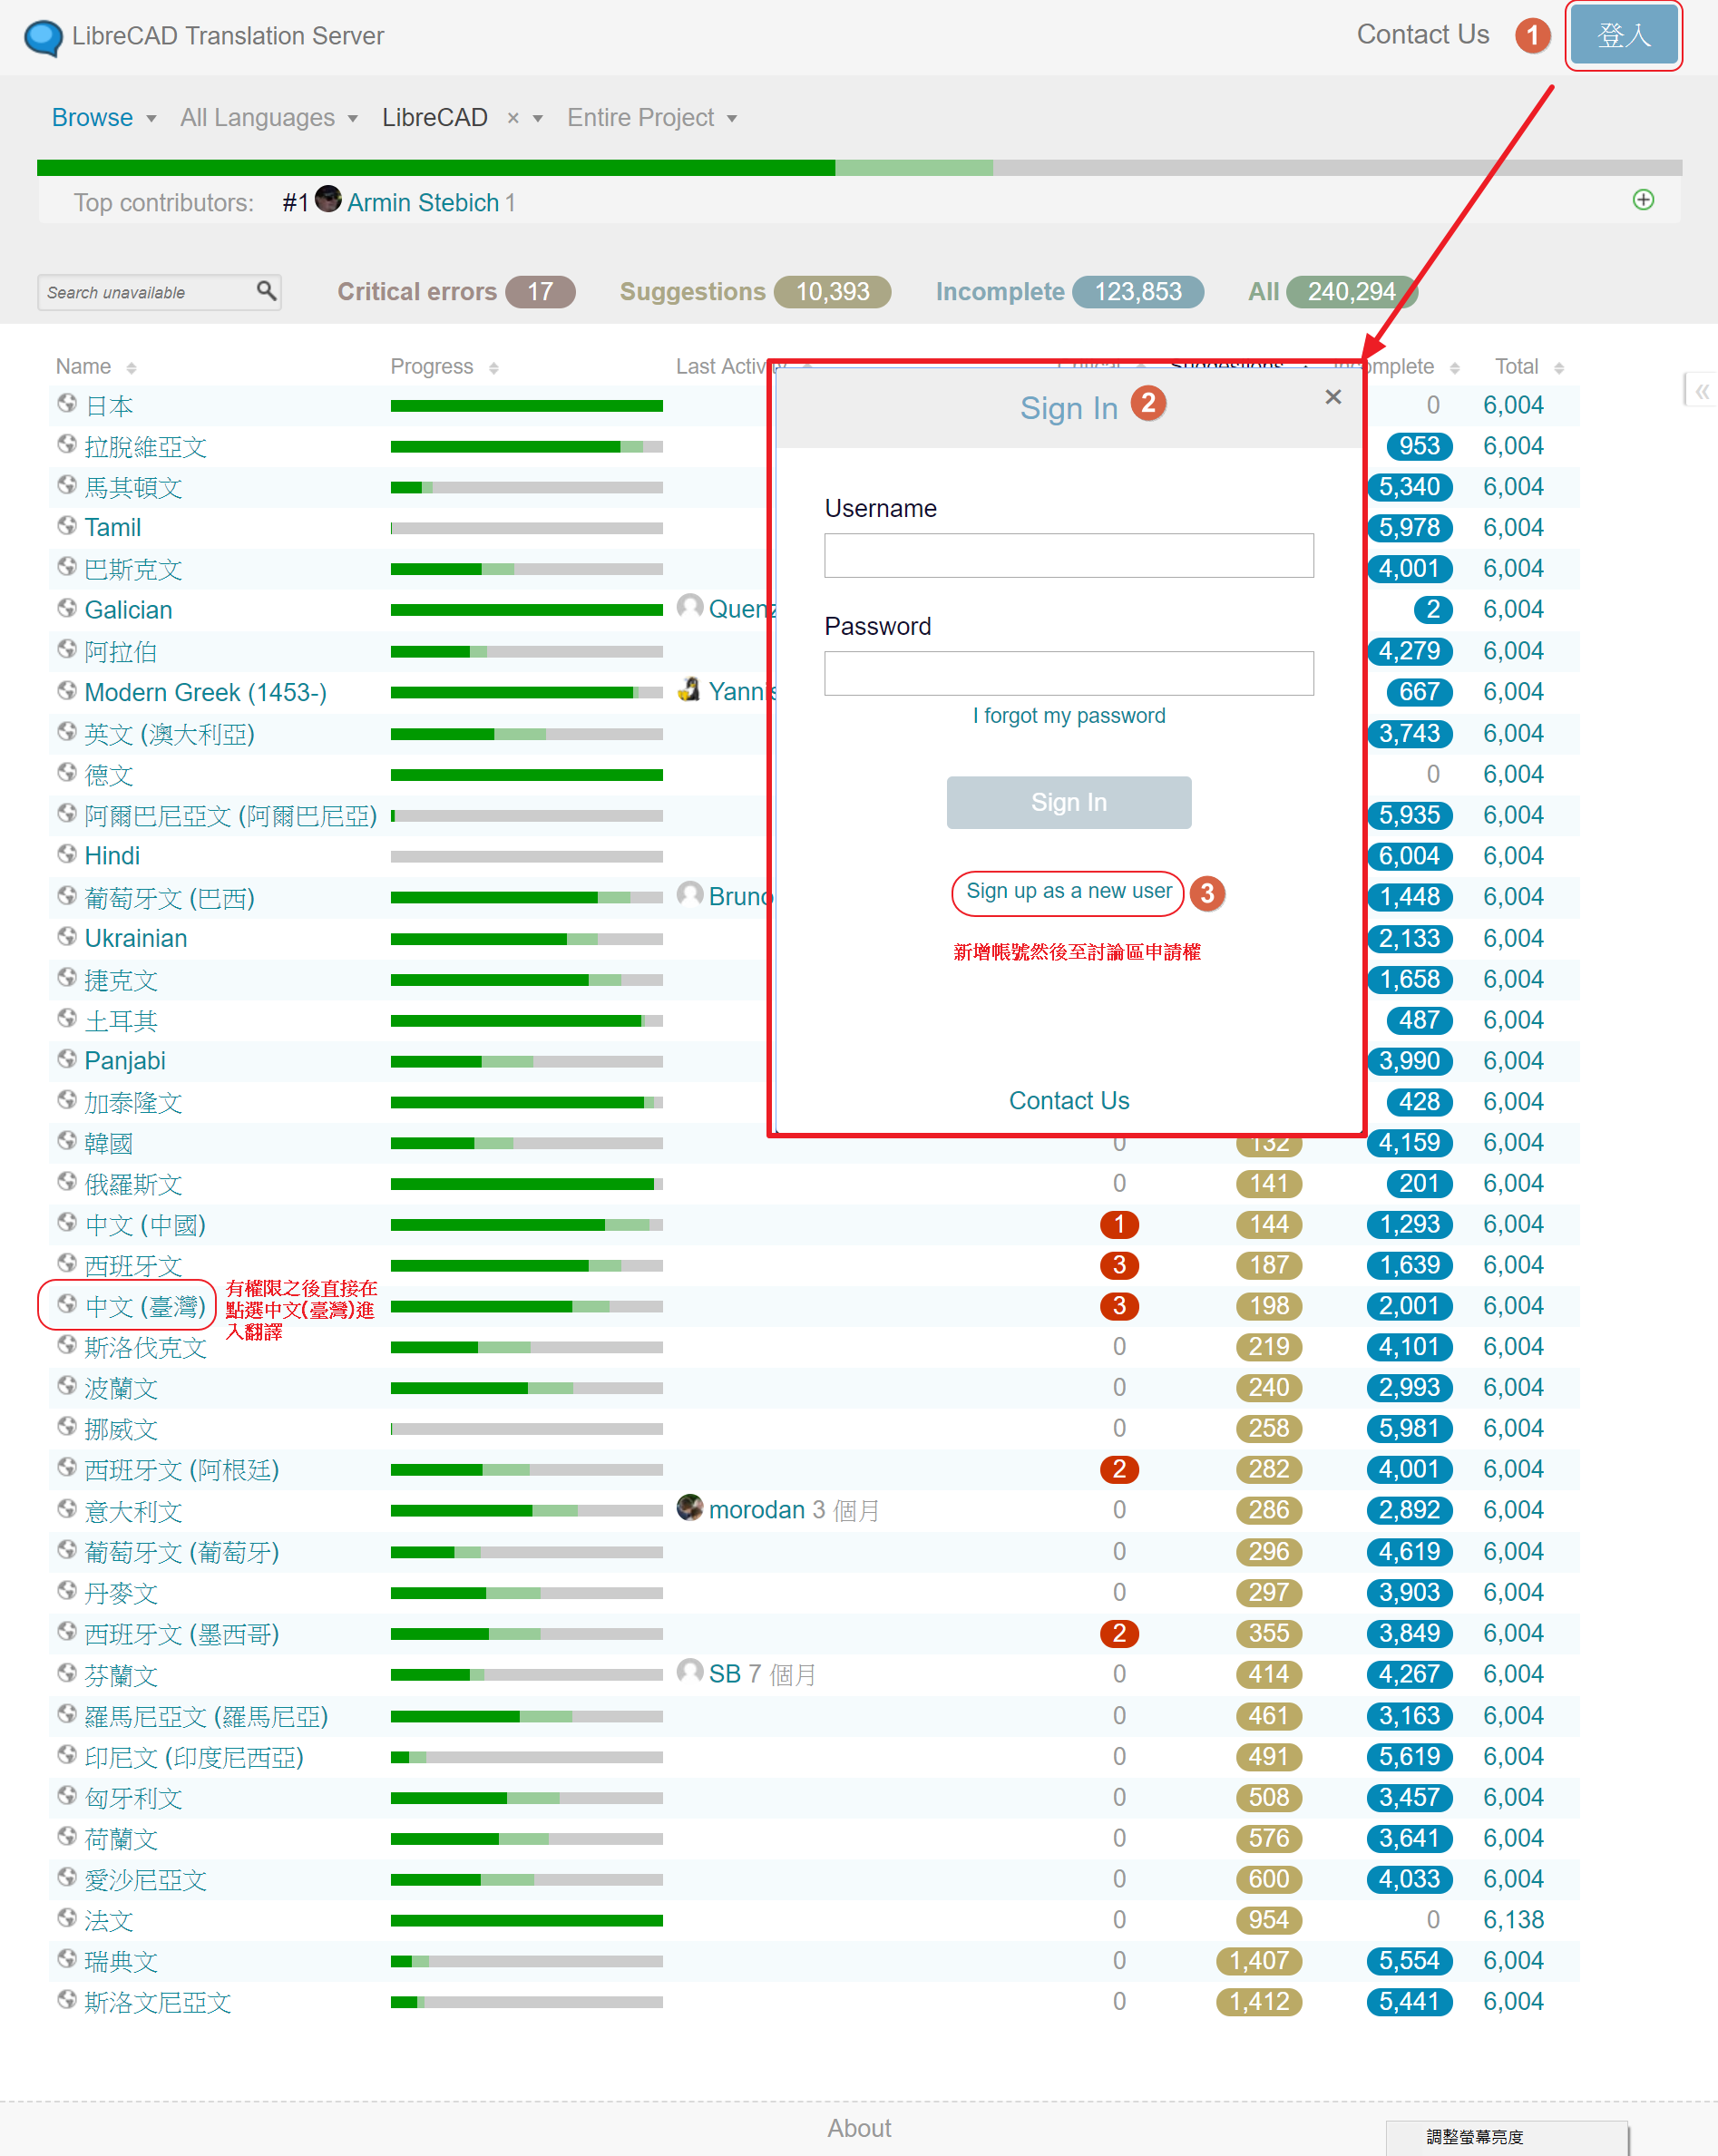Click the 日本 progress bar
The image size is (1718, 2156).
(527, 406)
